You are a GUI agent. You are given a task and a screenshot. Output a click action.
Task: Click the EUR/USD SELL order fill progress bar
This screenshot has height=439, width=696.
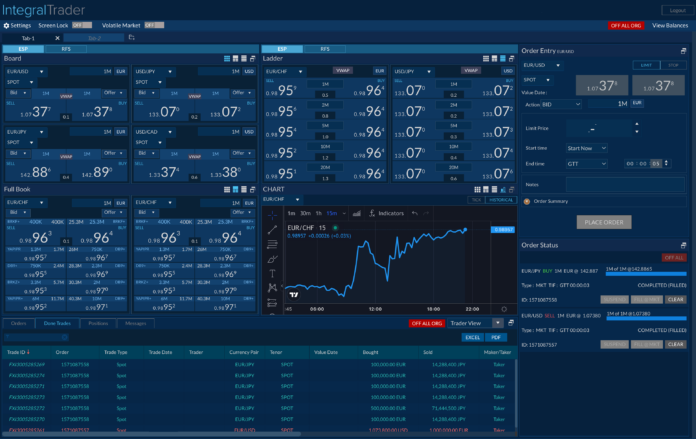[646, 318]
